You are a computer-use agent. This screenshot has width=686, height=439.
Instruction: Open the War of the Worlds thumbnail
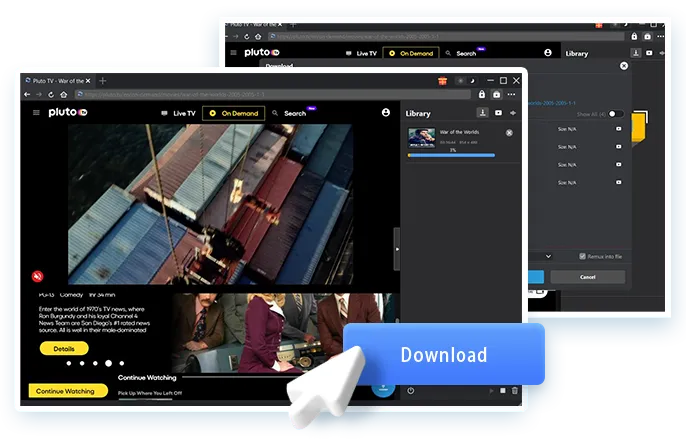tap(421, 137)
